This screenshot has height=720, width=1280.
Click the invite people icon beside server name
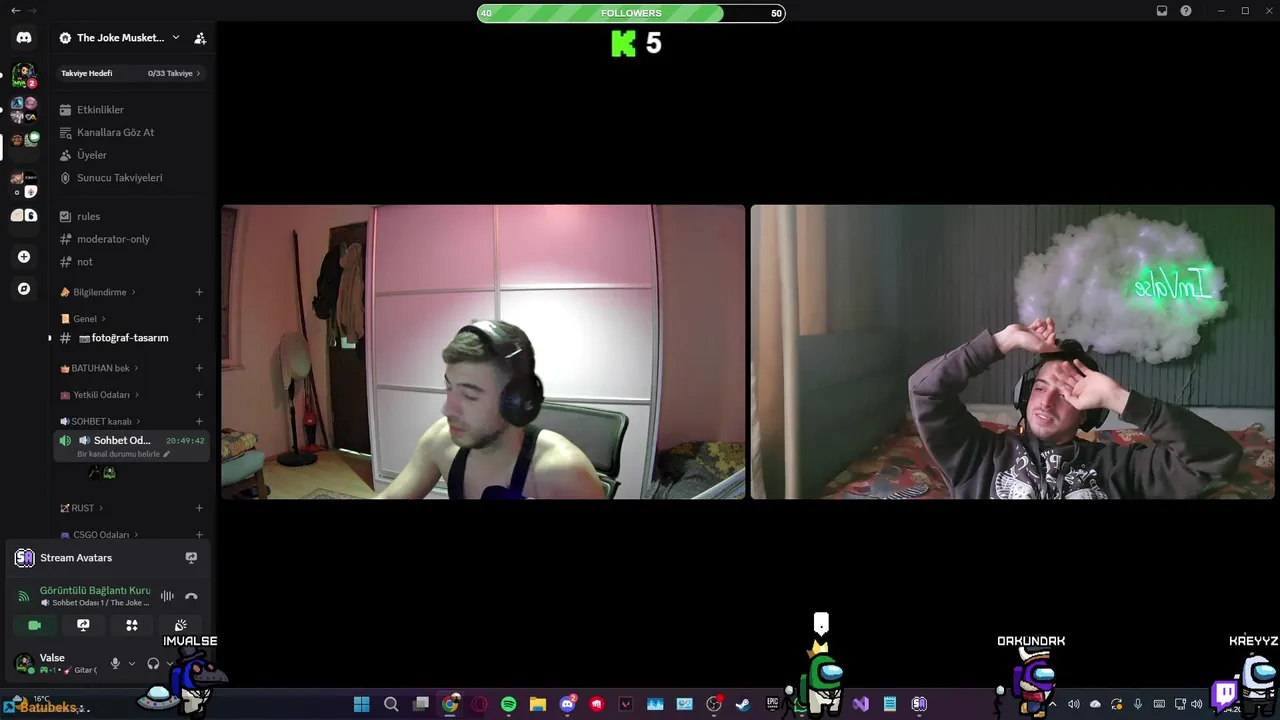[x=200, y=38]
